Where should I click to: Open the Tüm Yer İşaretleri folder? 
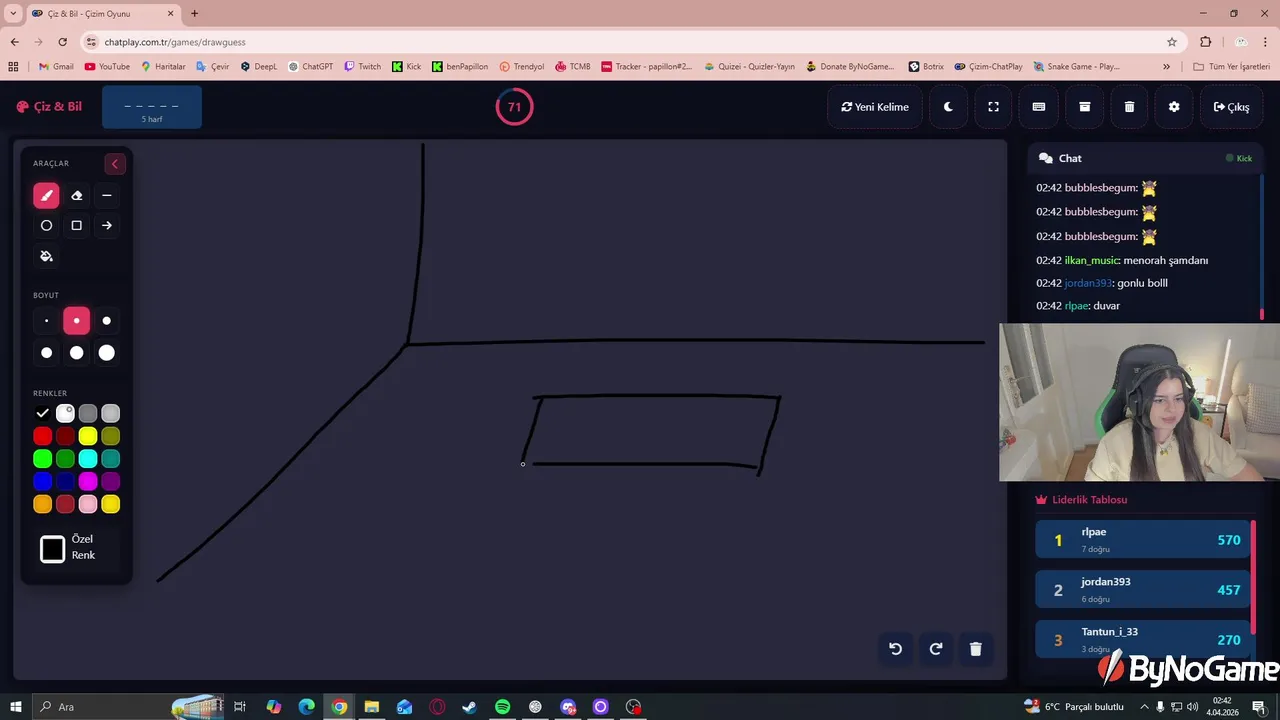tap(1231, 67)
